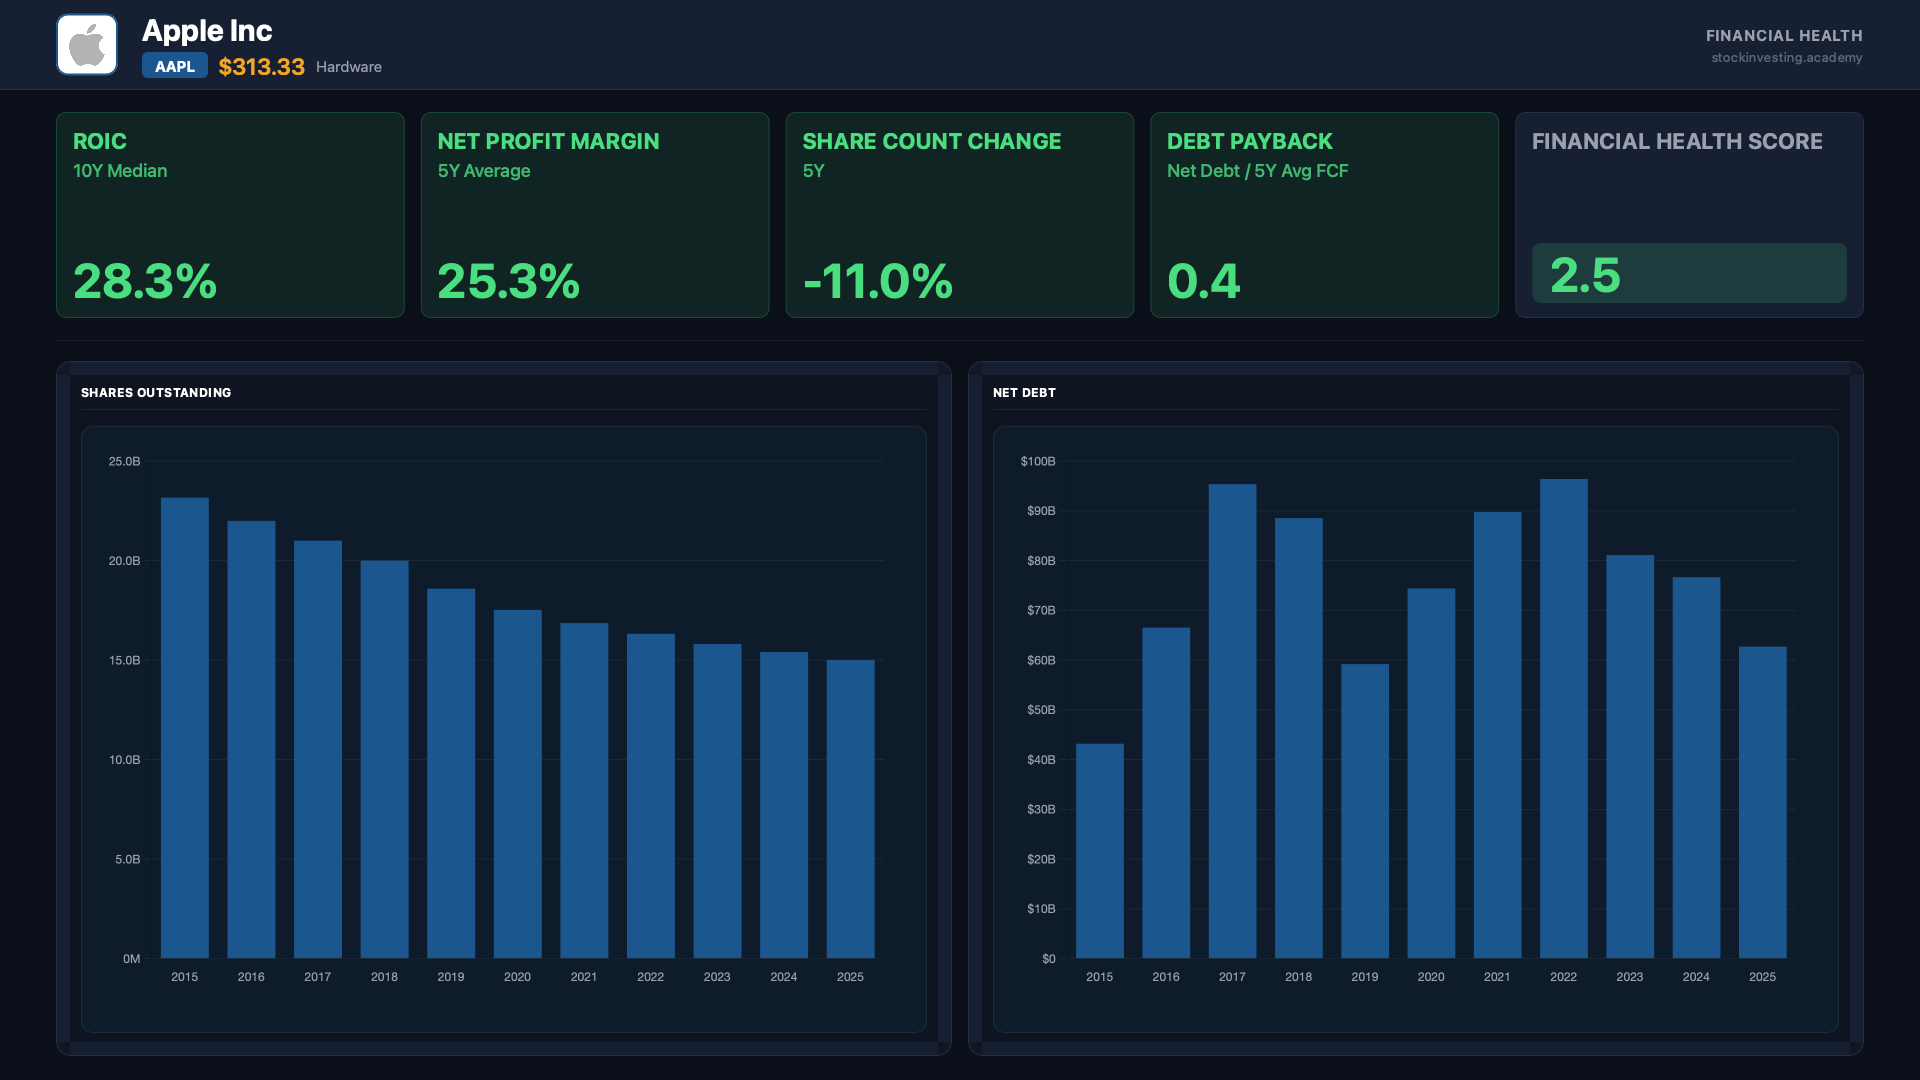Viewport: 1920px width, 1080px height.
Task: Select the 2018 Shares Outstanding bar
Action: tap(385, 760)
